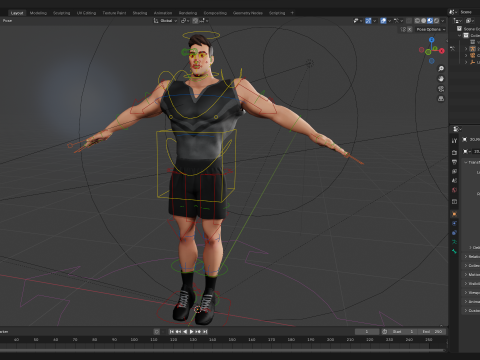
Task: Open the View Layer properties tab
Action: tap(454, 171)
